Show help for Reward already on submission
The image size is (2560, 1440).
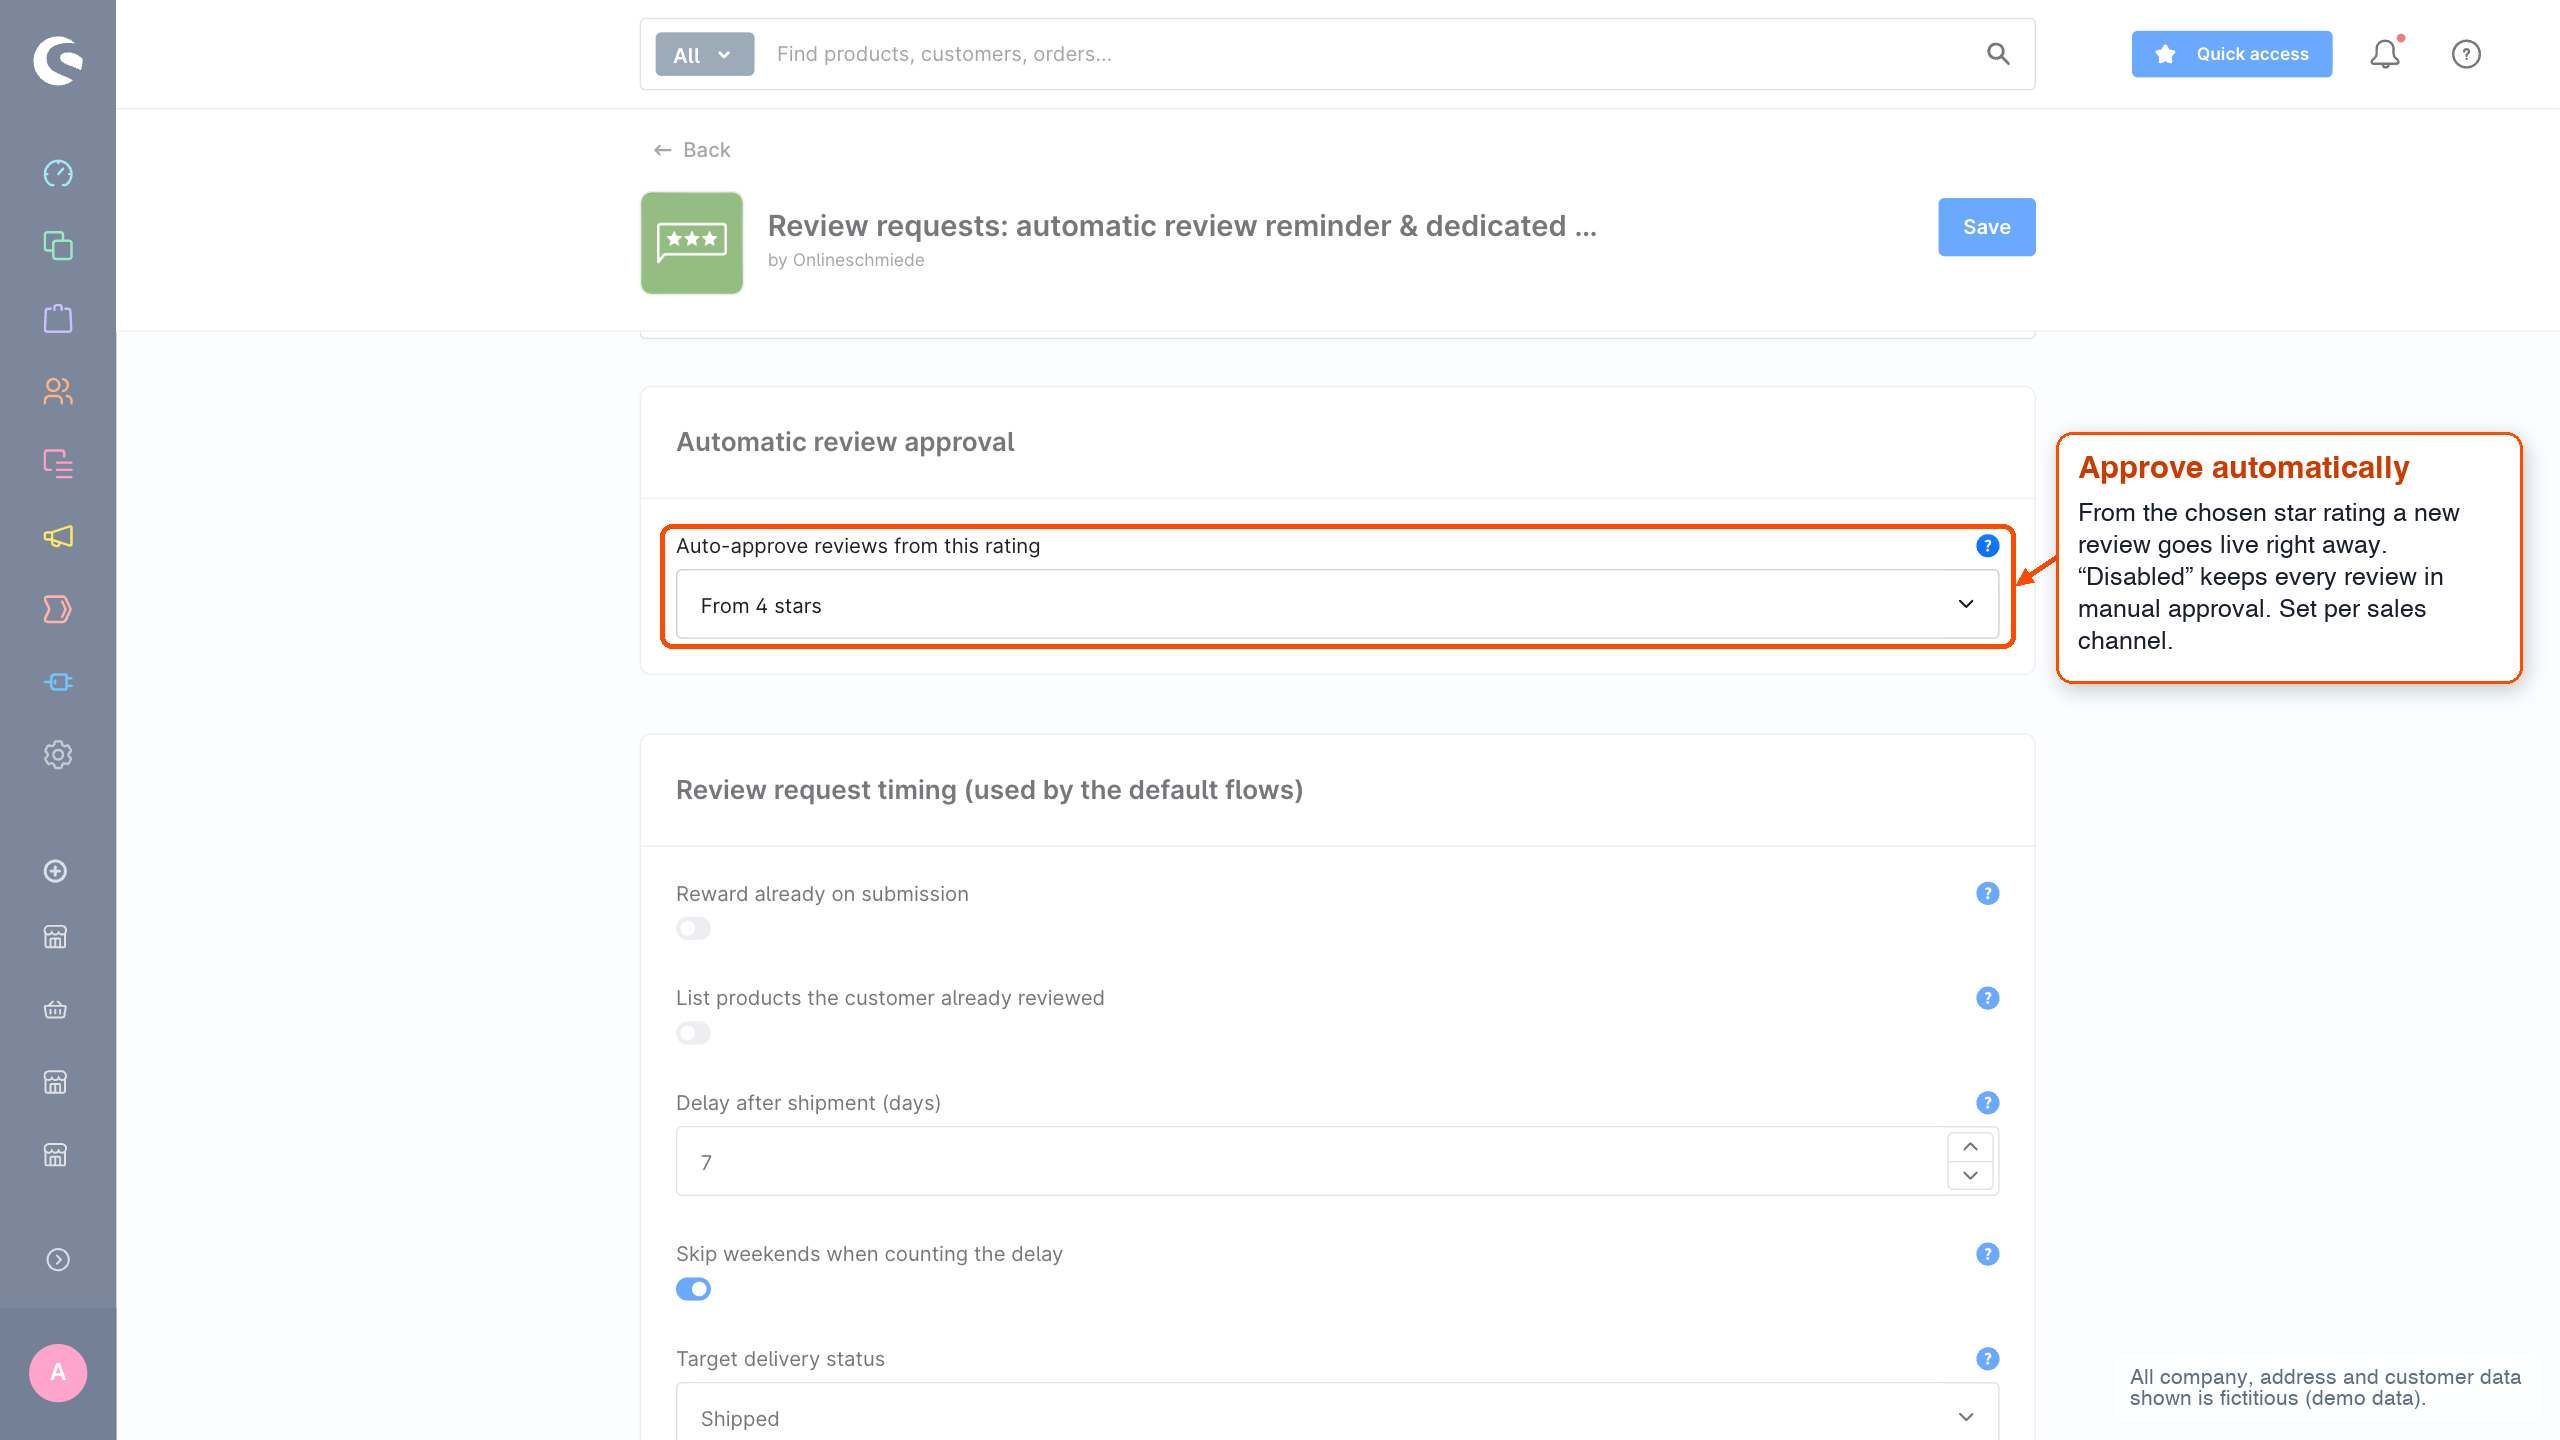pyautogui.click(x=1987, y=894)
